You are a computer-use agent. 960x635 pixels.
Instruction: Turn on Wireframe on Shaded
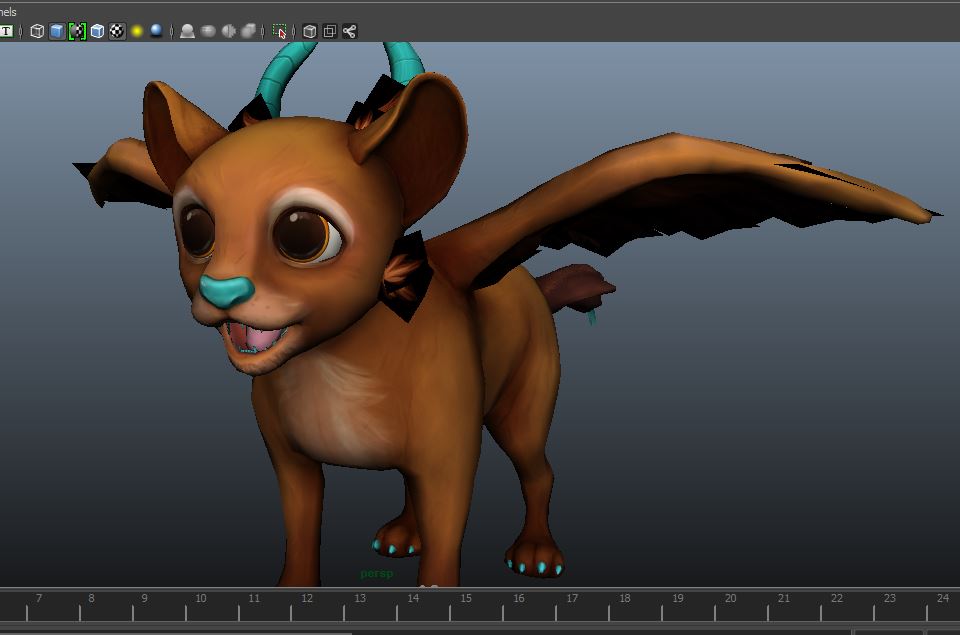coord(97,31)
